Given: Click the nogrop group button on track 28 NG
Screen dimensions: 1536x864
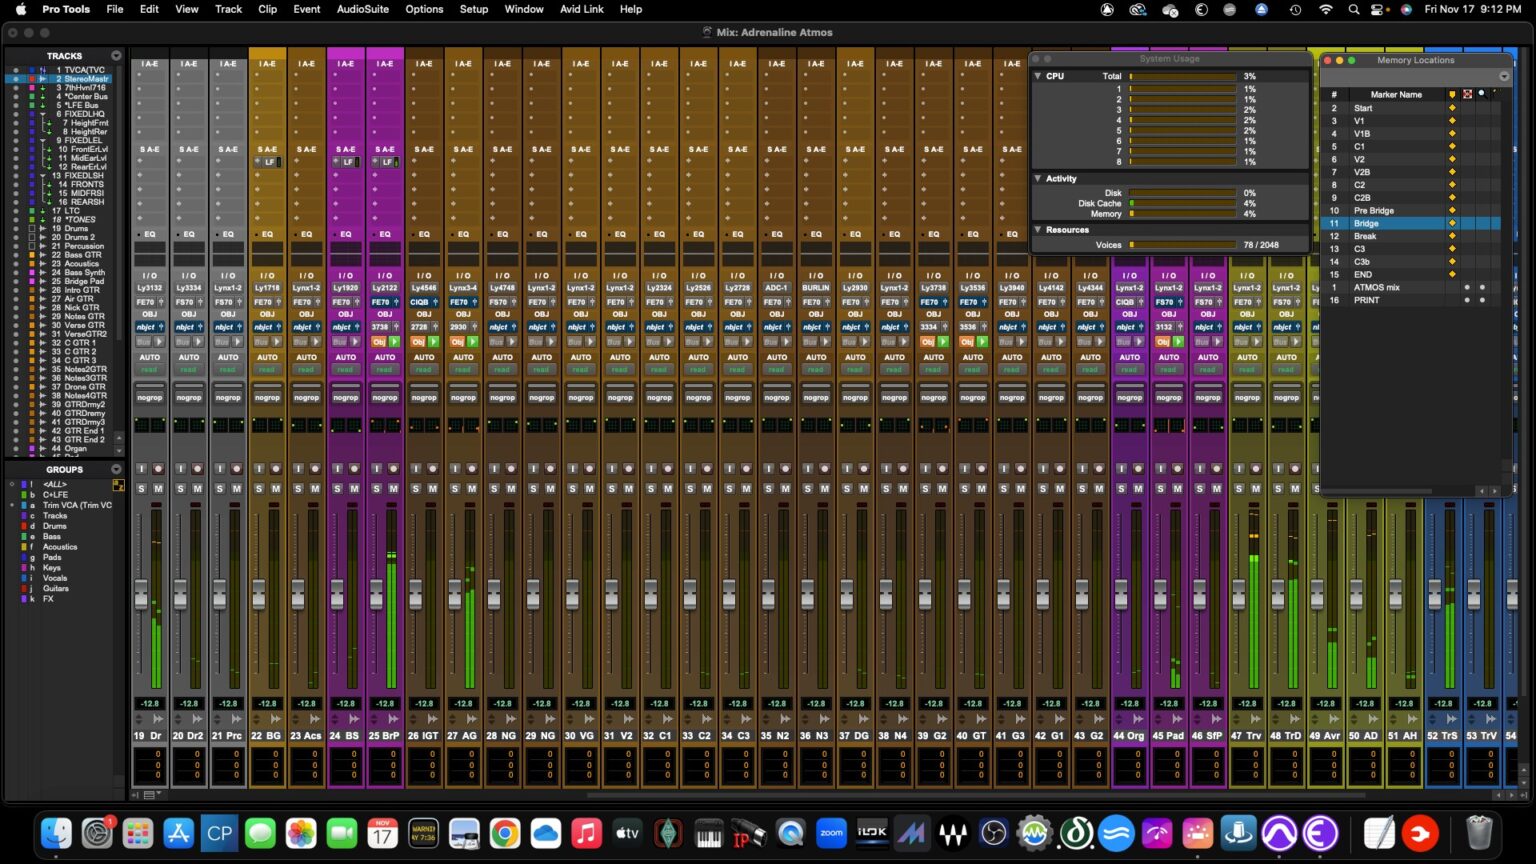Looking at the screenshot, I should coord(501,396).
